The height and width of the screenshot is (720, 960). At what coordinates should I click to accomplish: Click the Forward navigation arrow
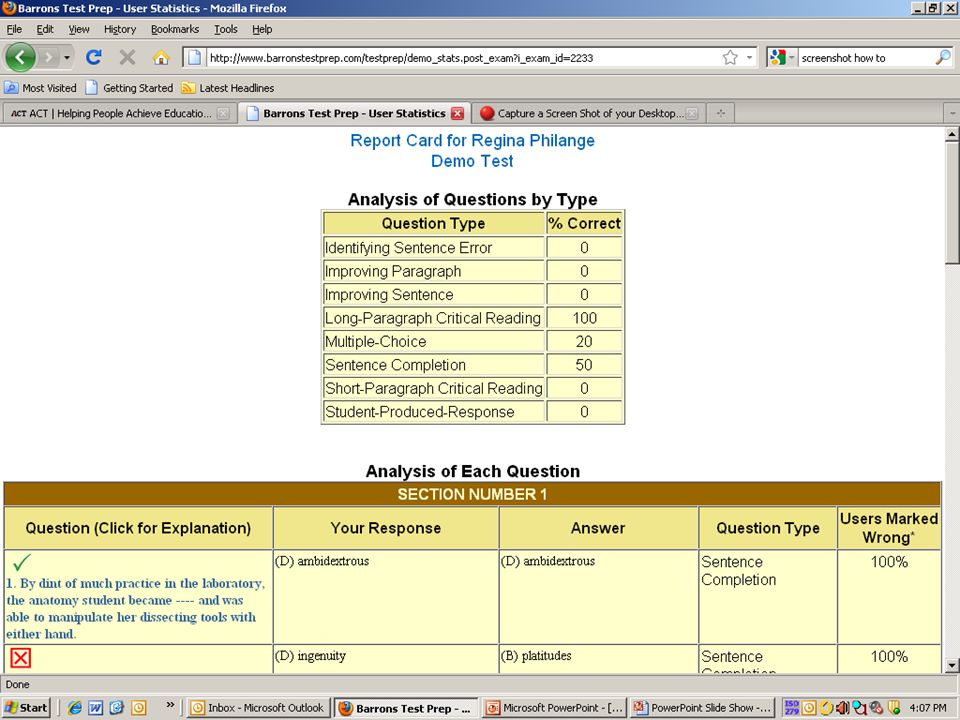49,58
